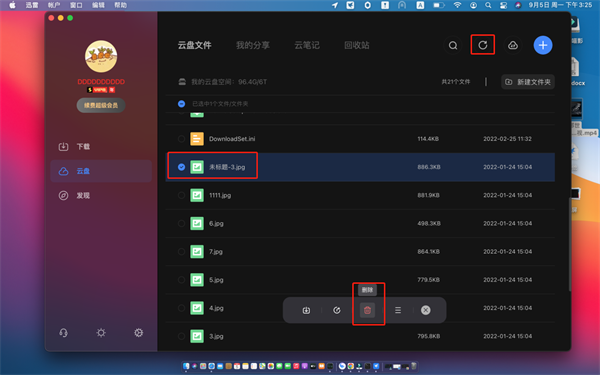Image resolution: width=600 pixels, height=375 pixels.
Task: Click share icon in floating toolbar
Action: pos(337,310)
